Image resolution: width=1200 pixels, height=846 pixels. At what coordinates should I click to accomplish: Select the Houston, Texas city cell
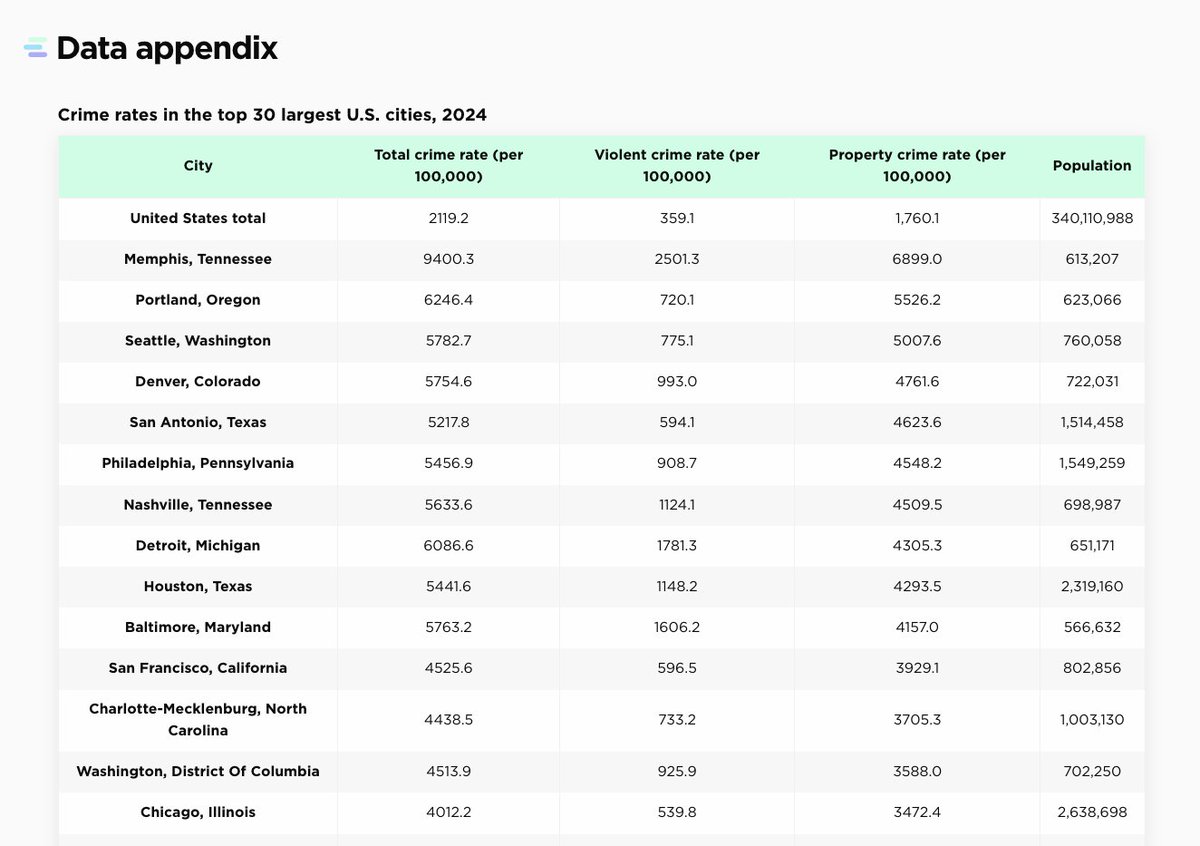coord(198,587)
